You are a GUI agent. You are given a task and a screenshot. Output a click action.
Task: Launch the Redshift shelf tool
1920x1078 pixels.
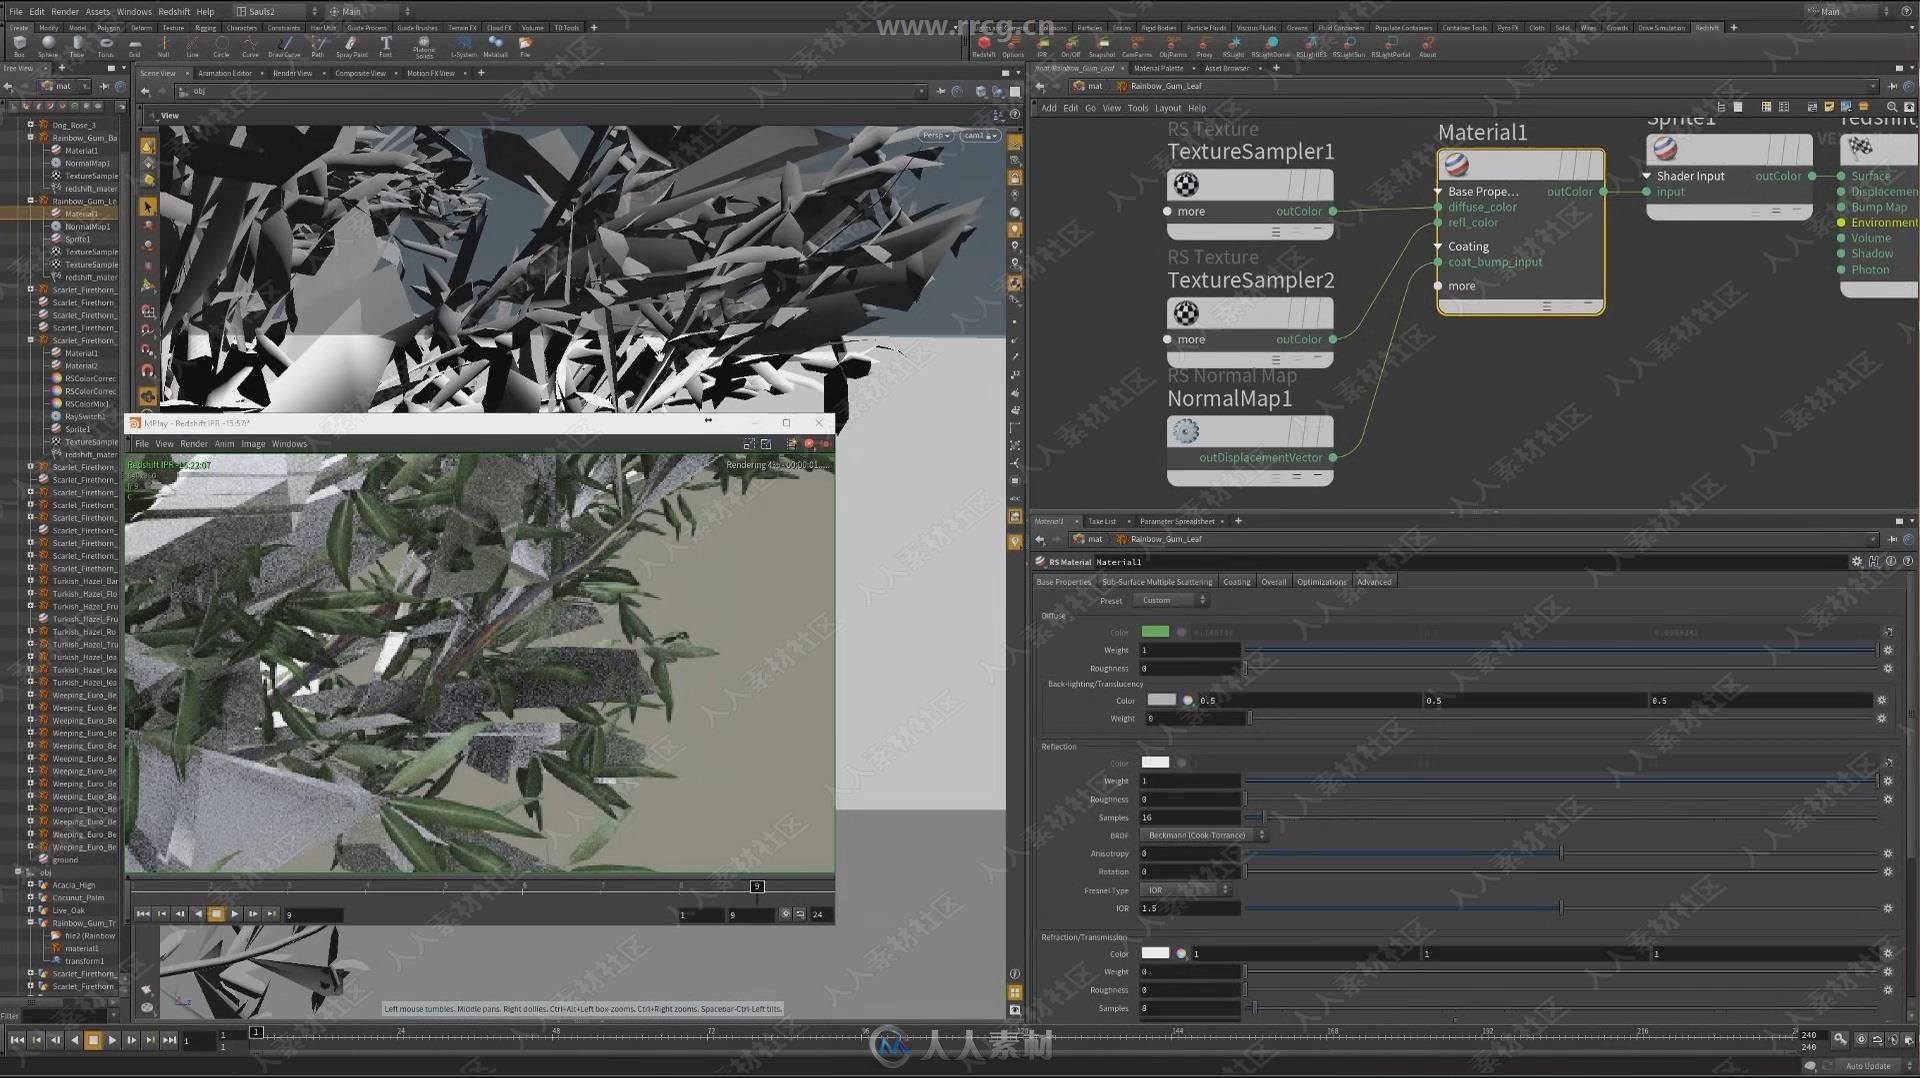tap(984, 46)
